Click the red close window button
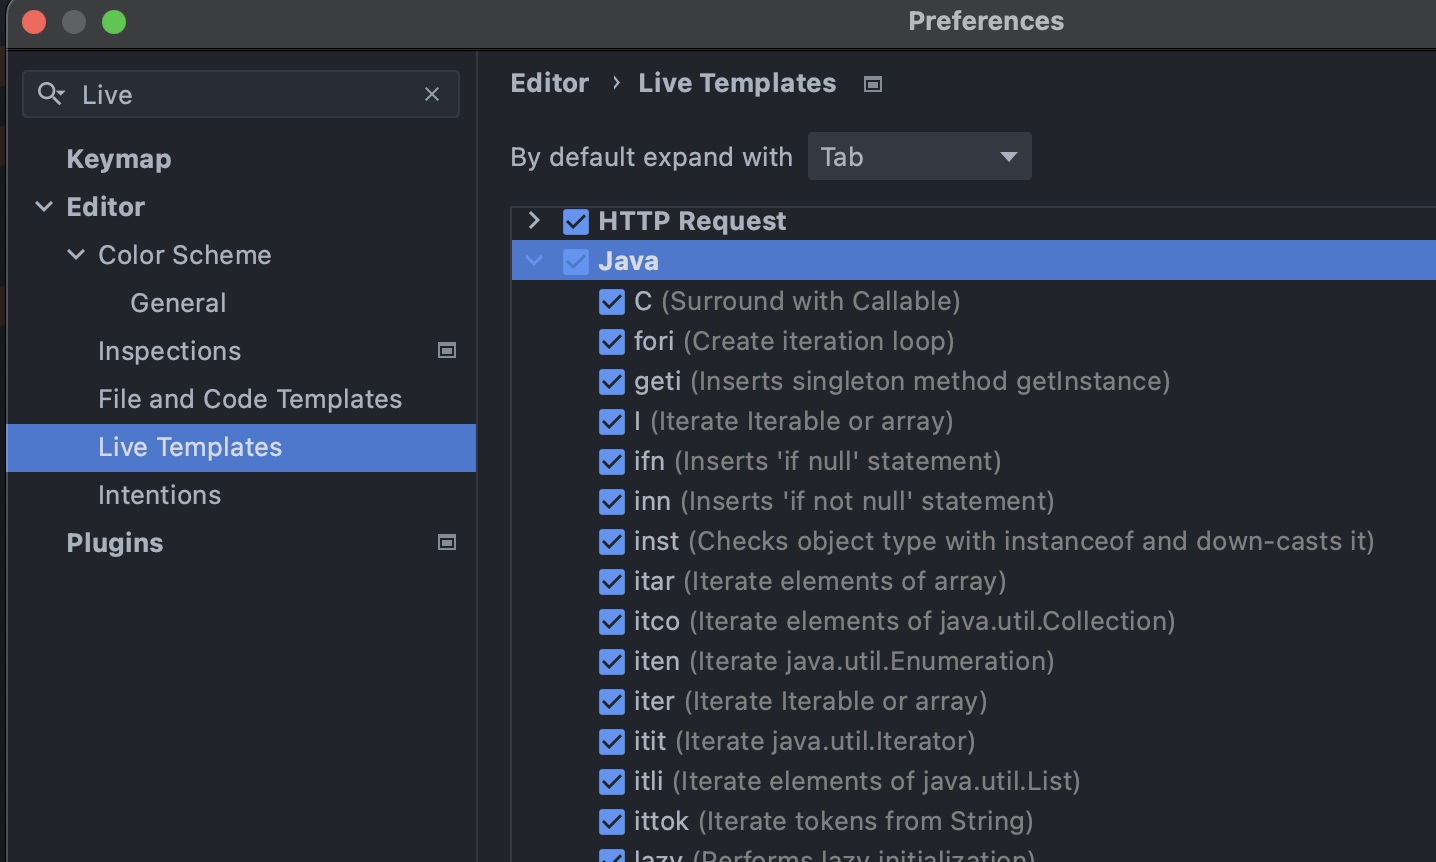The height and width of the screenshot is (862, 1436). [34, 22]
